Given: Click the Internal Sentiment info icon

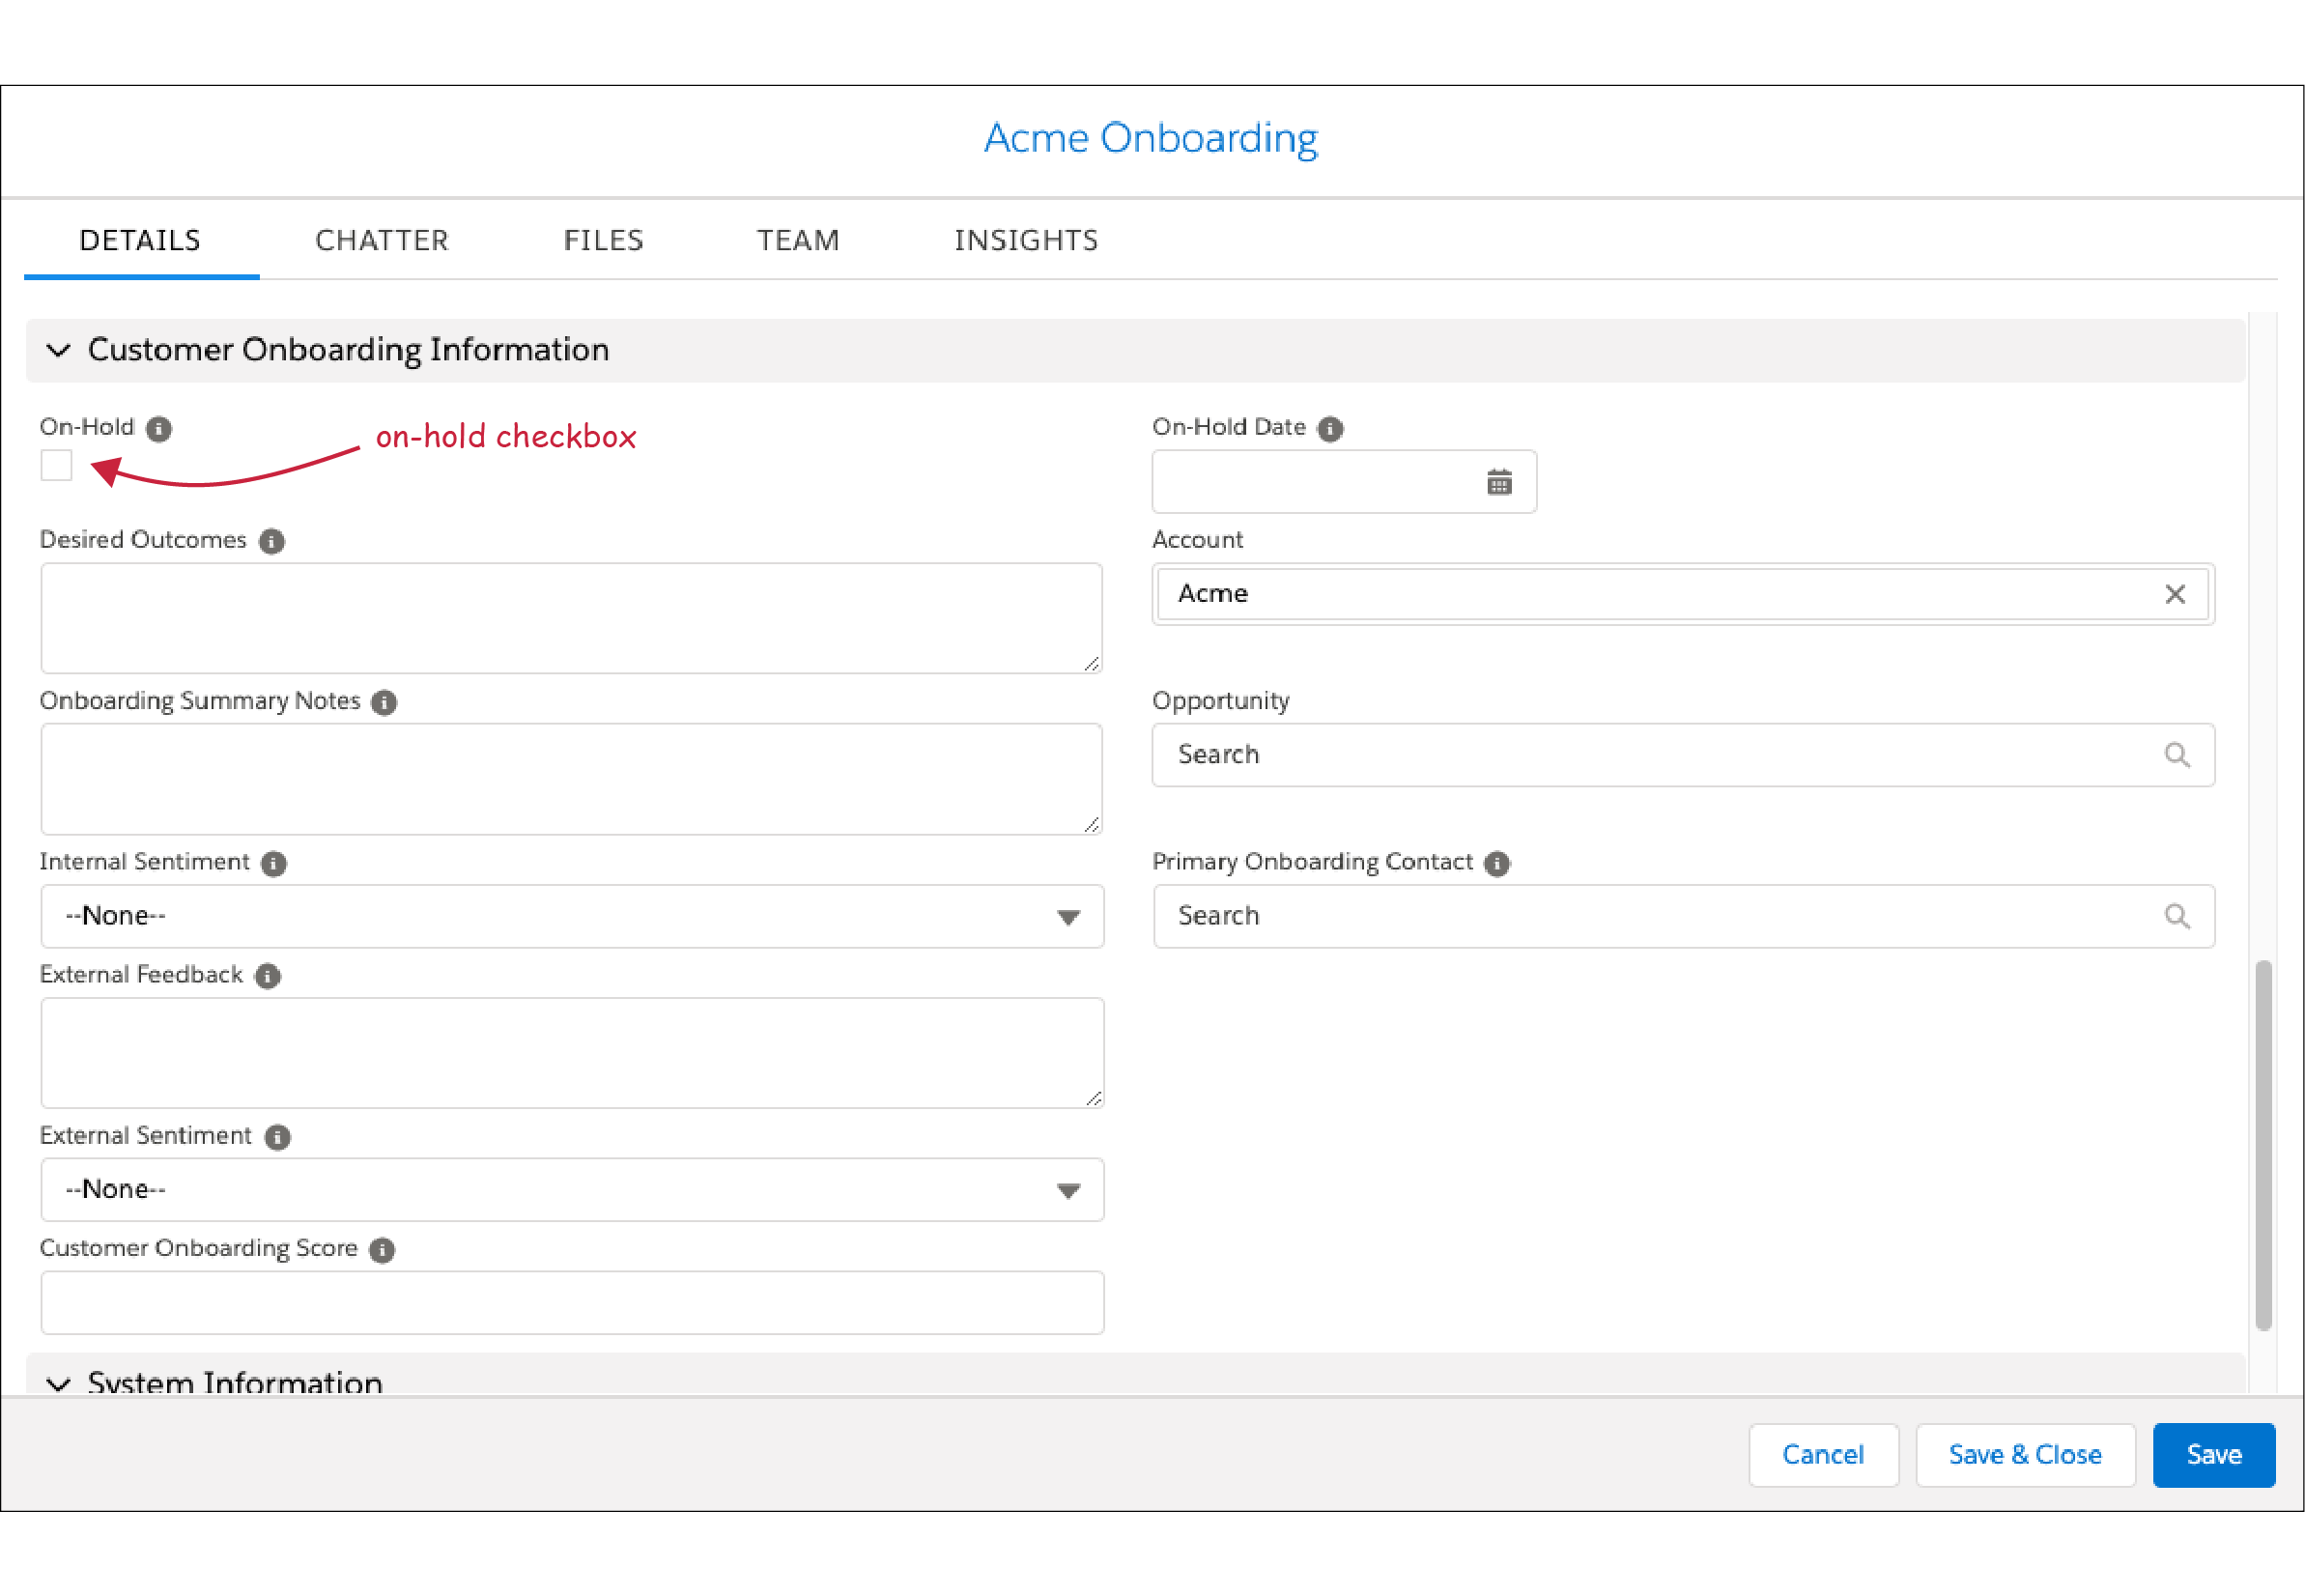Looking at the screenshot, I should point(274,864).
